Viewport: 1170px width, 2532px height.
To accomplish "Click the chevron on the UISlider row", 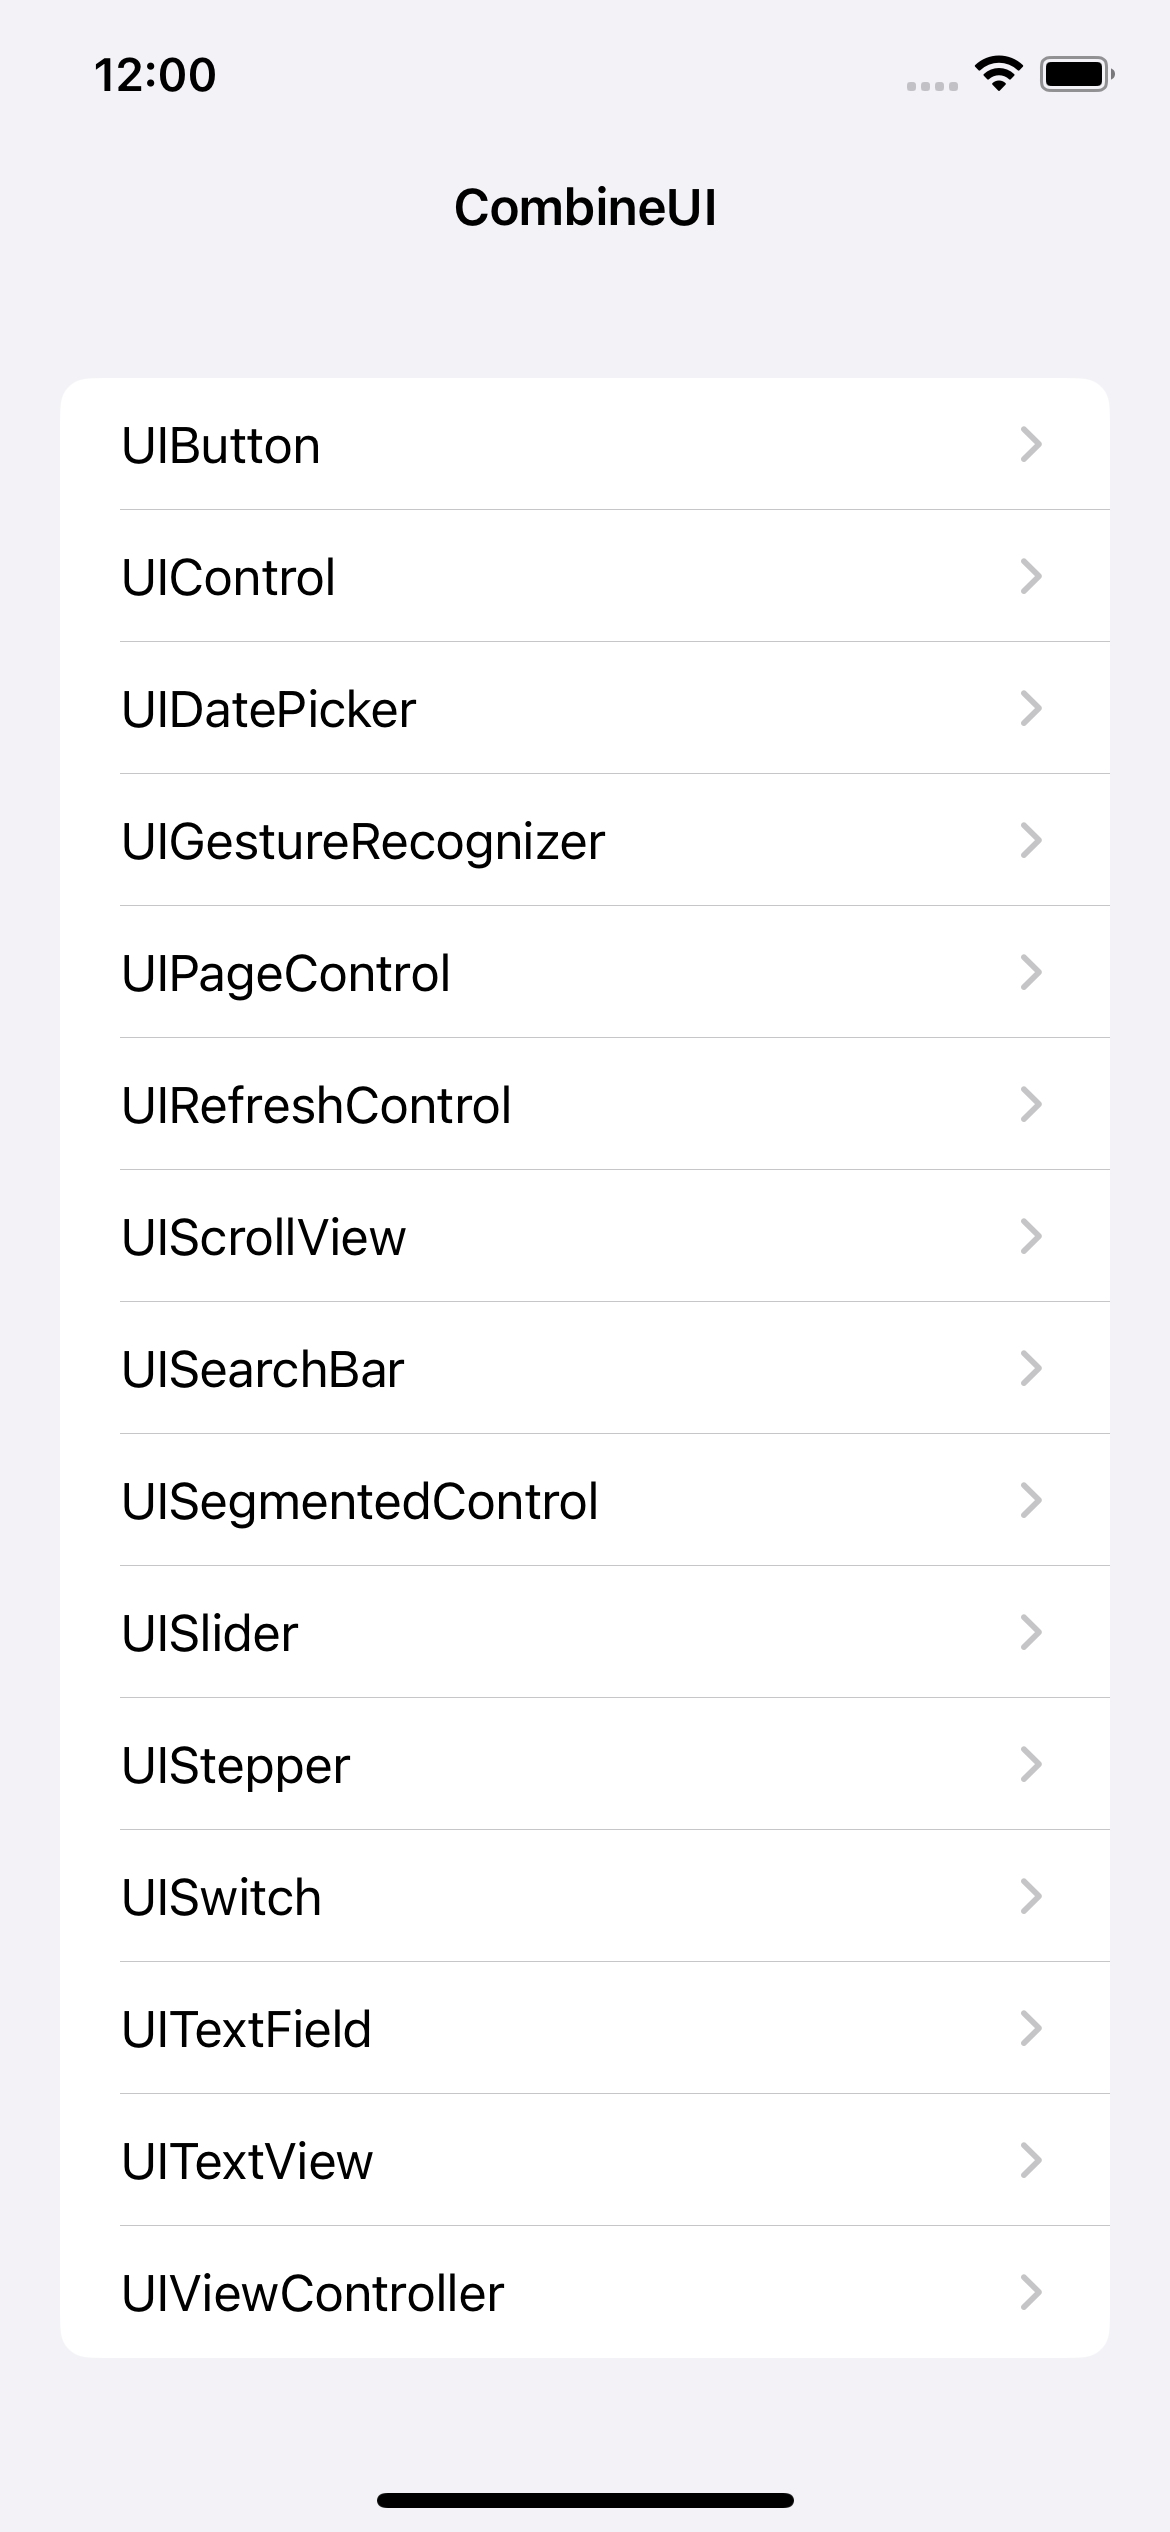I will (x=1031, y=1632).
